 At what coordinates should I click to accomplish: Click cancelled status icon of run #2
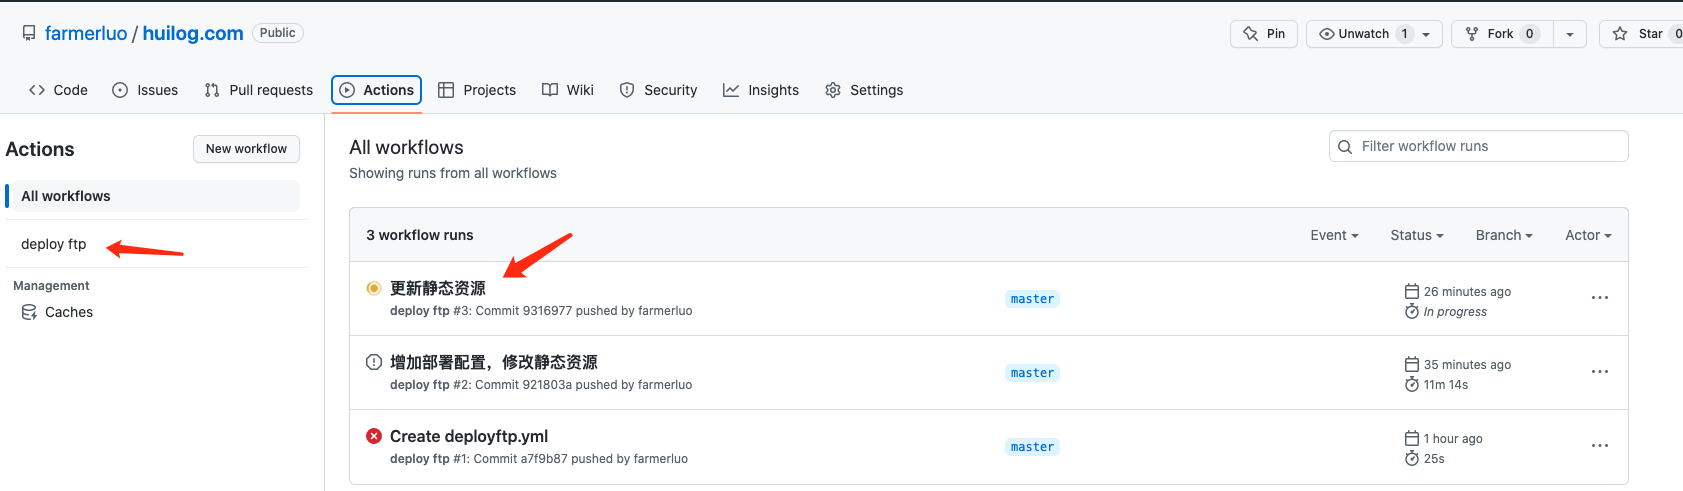click(374, 362)
